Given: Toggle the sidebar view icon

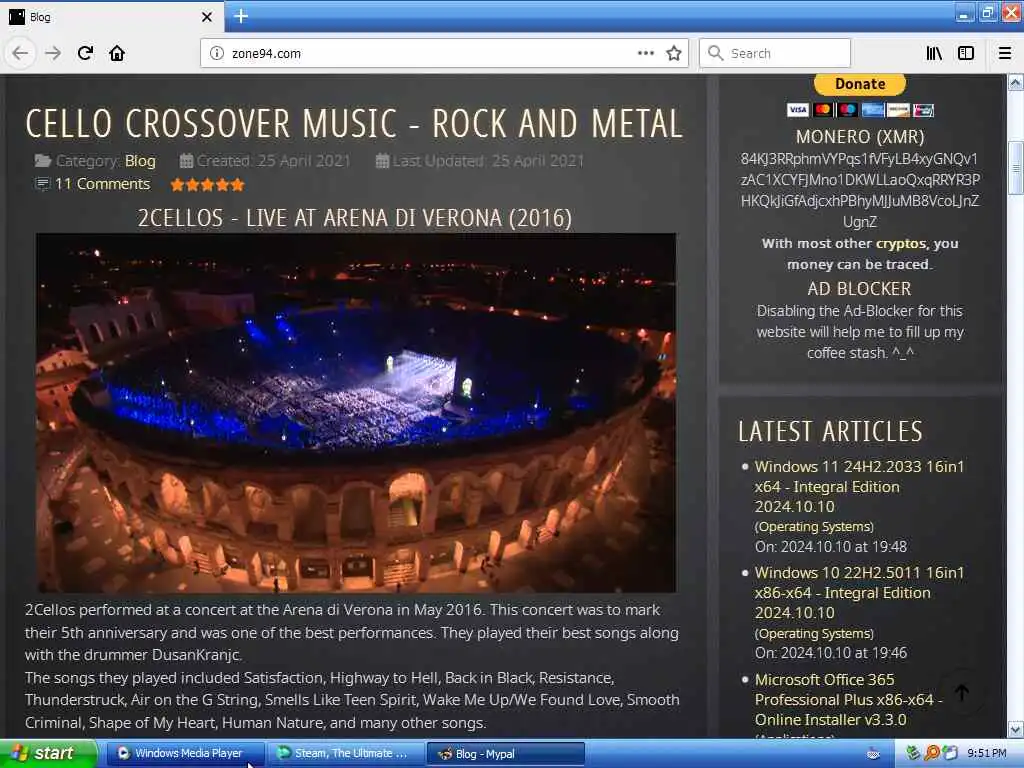Looking at the screenshot, I should click(x=966, y=53).
